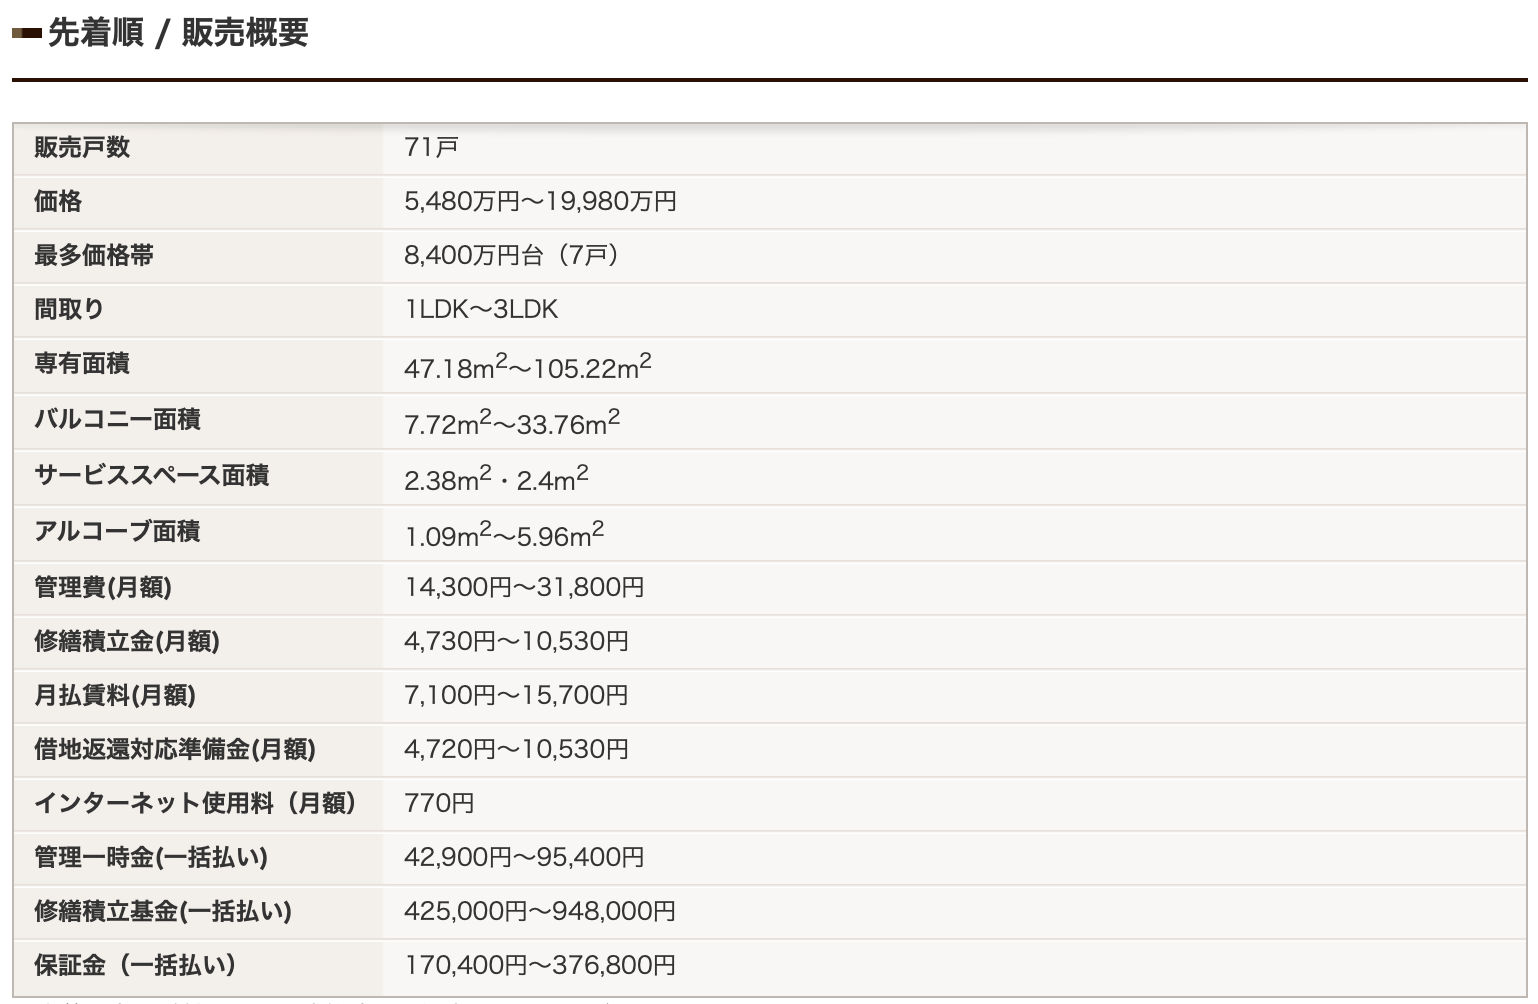Click the 1LDK〜3LDK value
The height and width of the screenshot is (1004, 1538).
coord(481,309)
